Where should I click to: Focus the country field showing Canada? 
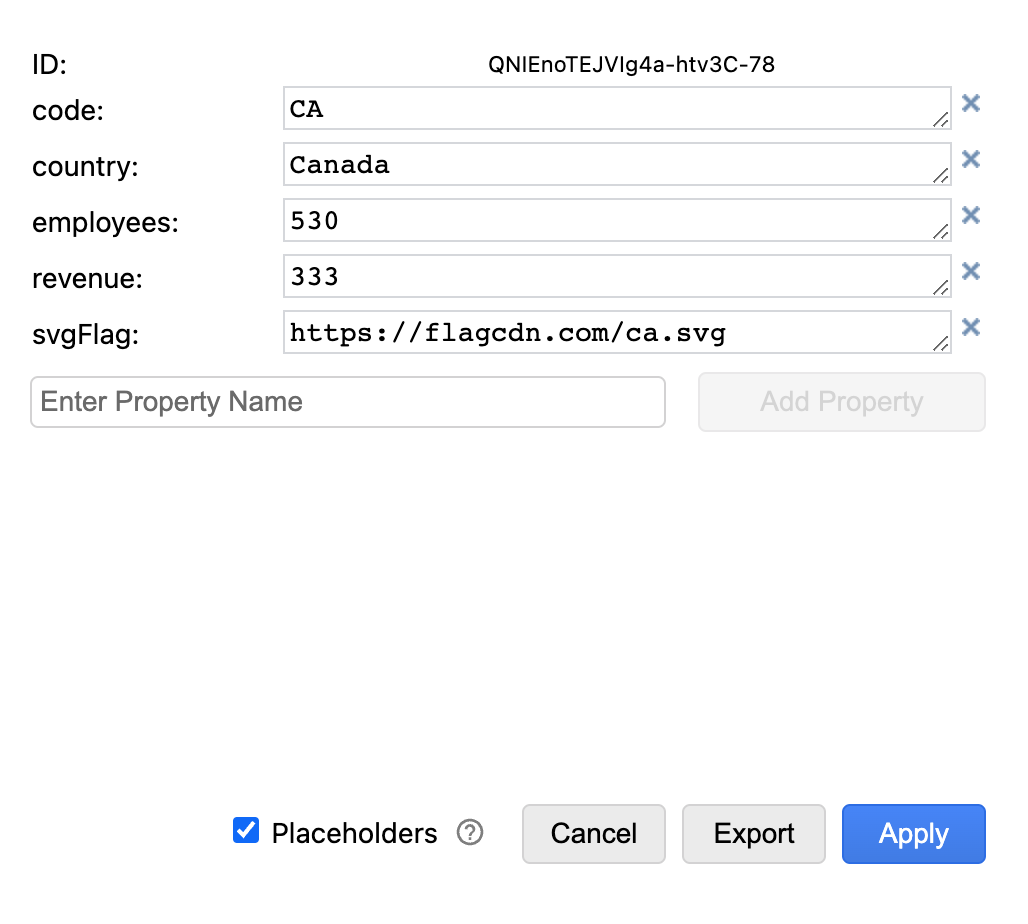click(617, 164)
